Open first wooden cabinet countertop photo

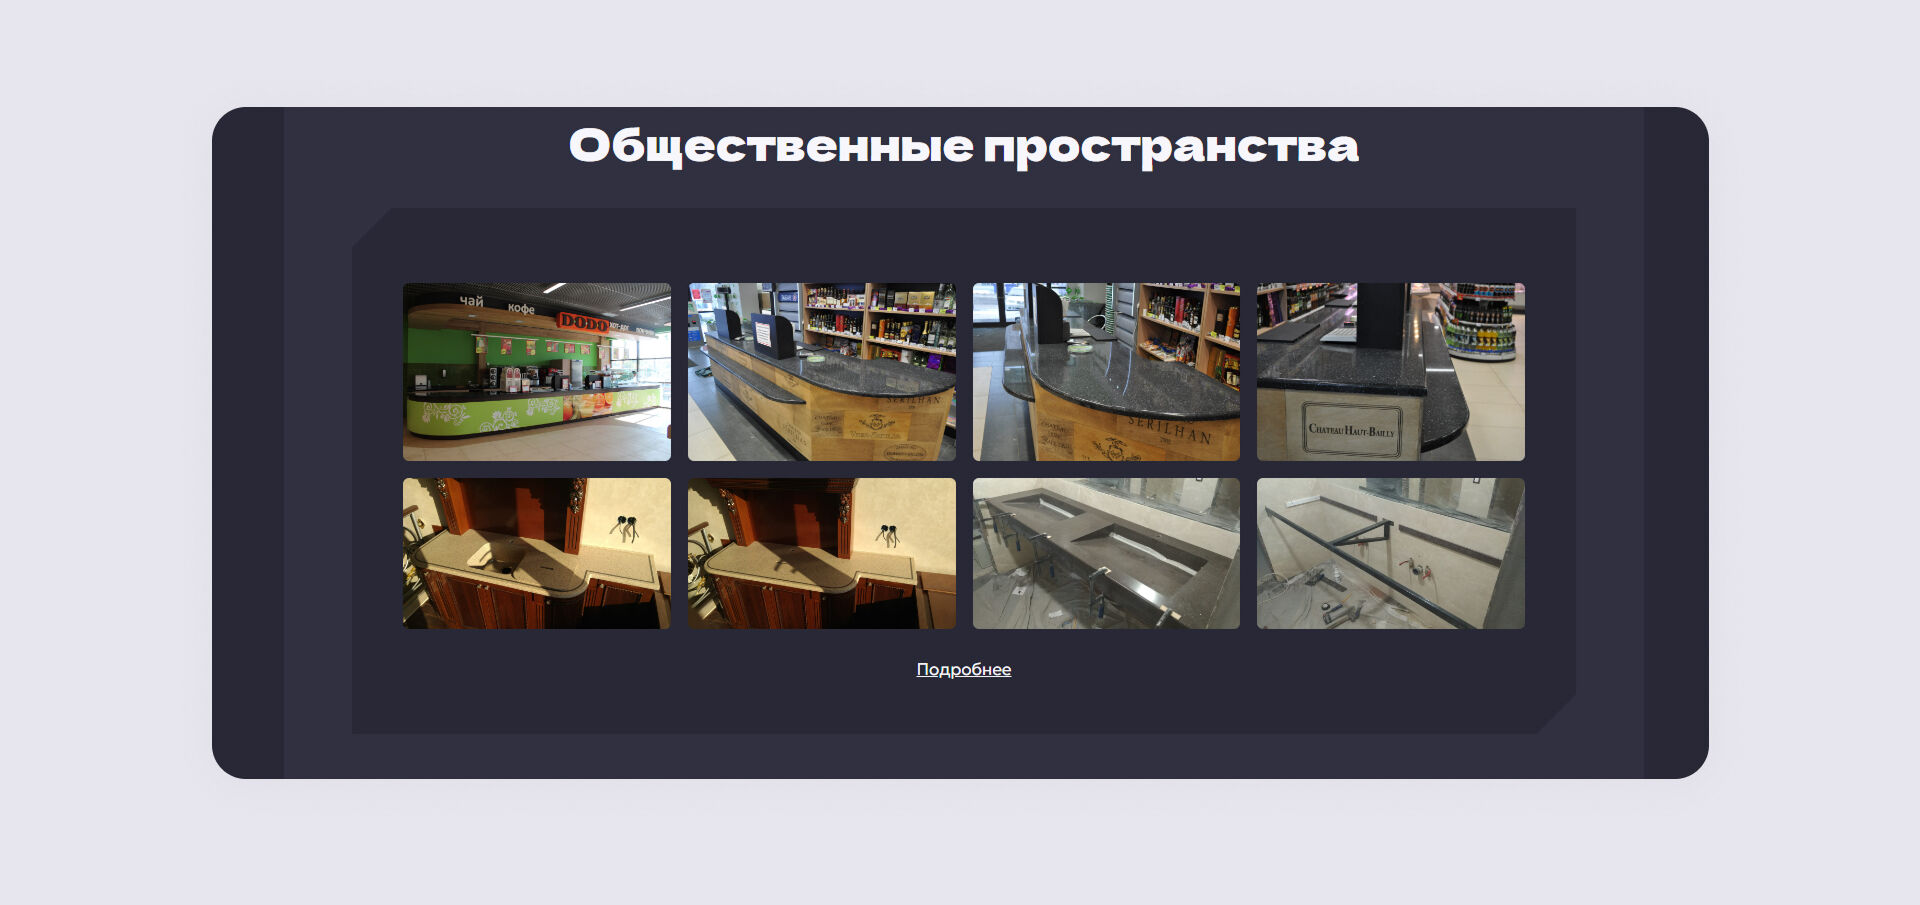[536, 553]
